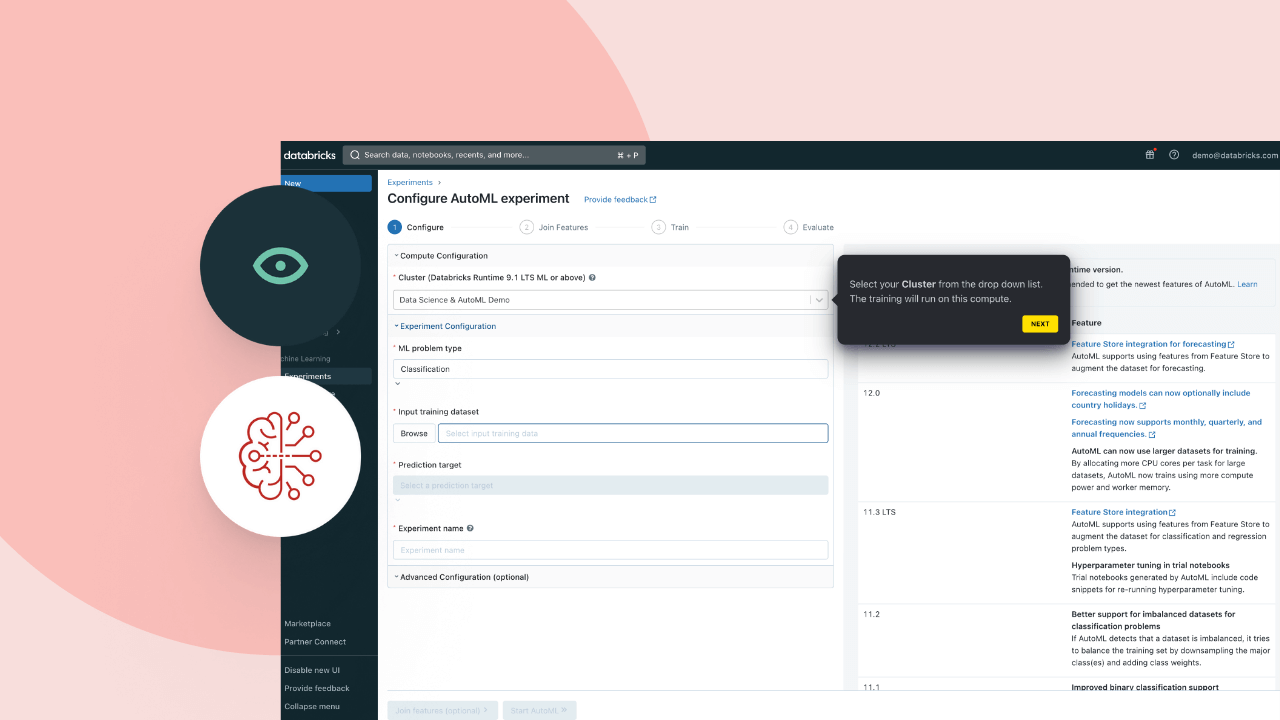Click the green eye icon circle

click(280, 266)
